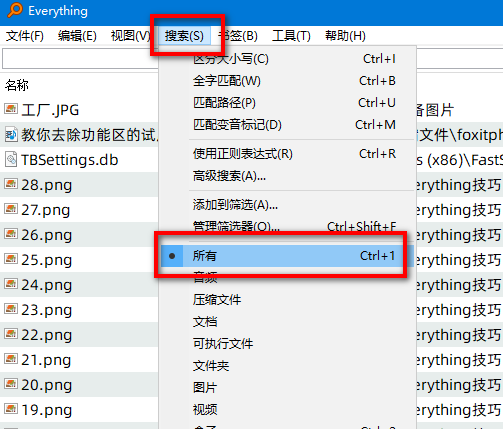Select the 所有 filter
Image resolution: width=503 pixels, height=429 pixels.
coord(287,256)
